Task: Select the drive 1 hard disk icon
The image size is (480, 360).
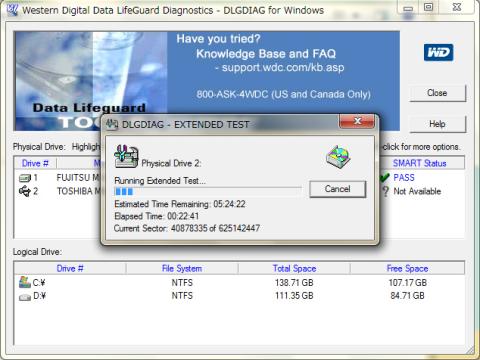Action: pyautogui.click(x=25, y=178)
